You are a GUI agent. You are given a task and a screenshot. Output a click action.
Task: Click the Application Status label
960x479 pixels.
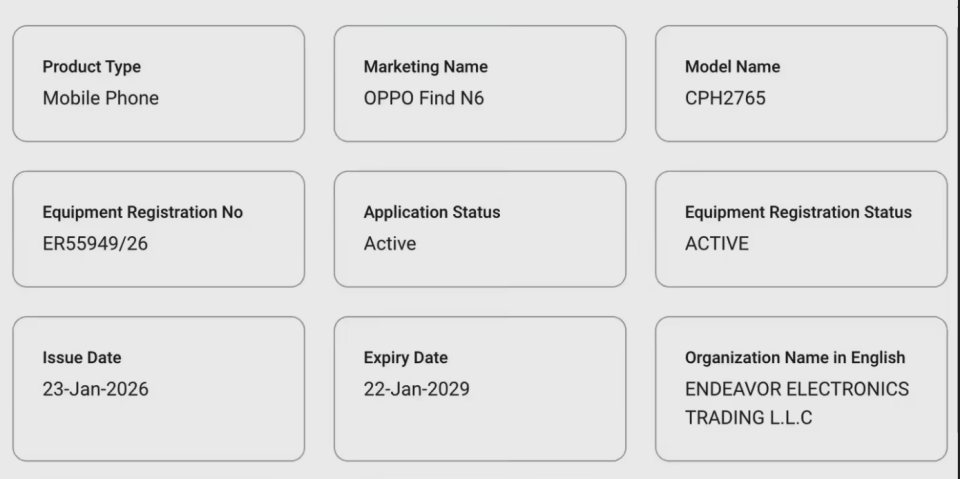(x=431, y=212)
